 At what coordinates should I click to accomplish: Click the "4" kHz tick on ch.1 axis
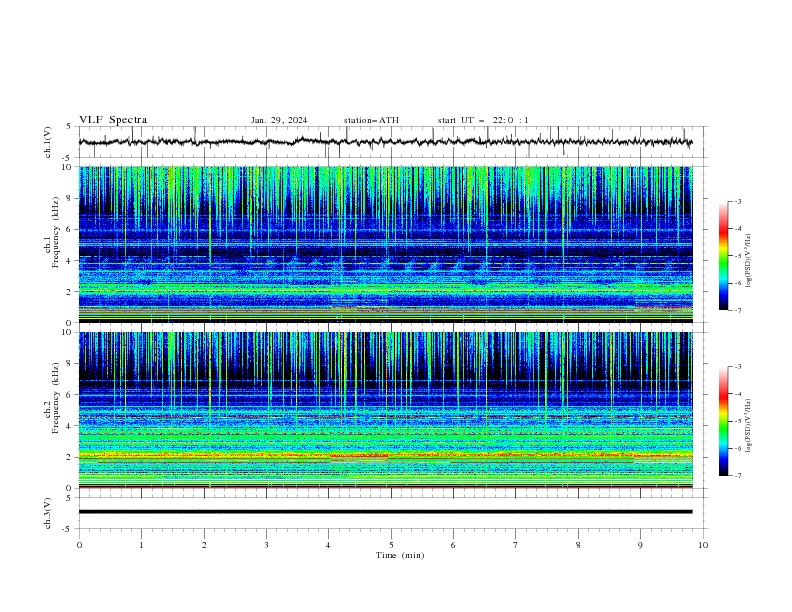(70, 261)
